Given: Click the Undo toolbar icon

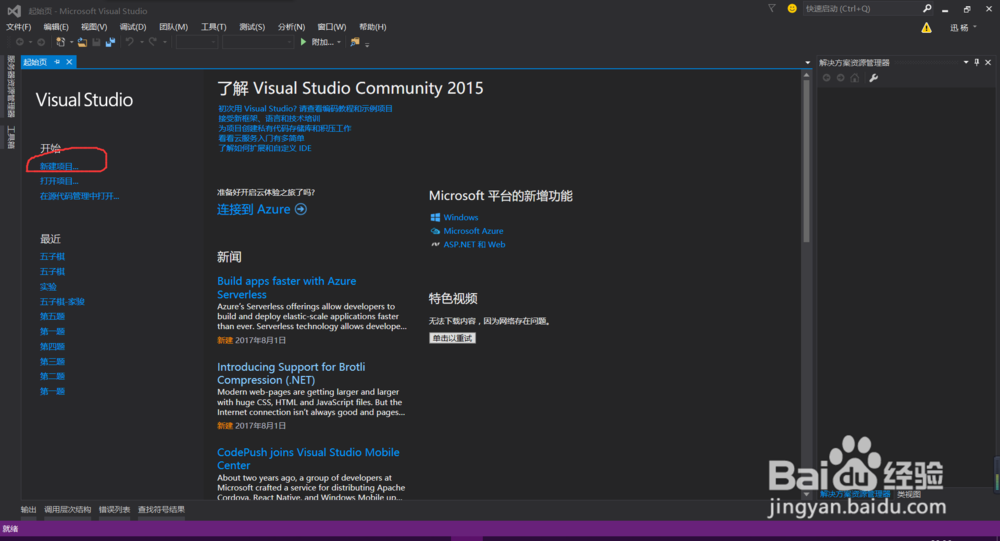Looking at the screenshot, I should [x=129, y=42].
